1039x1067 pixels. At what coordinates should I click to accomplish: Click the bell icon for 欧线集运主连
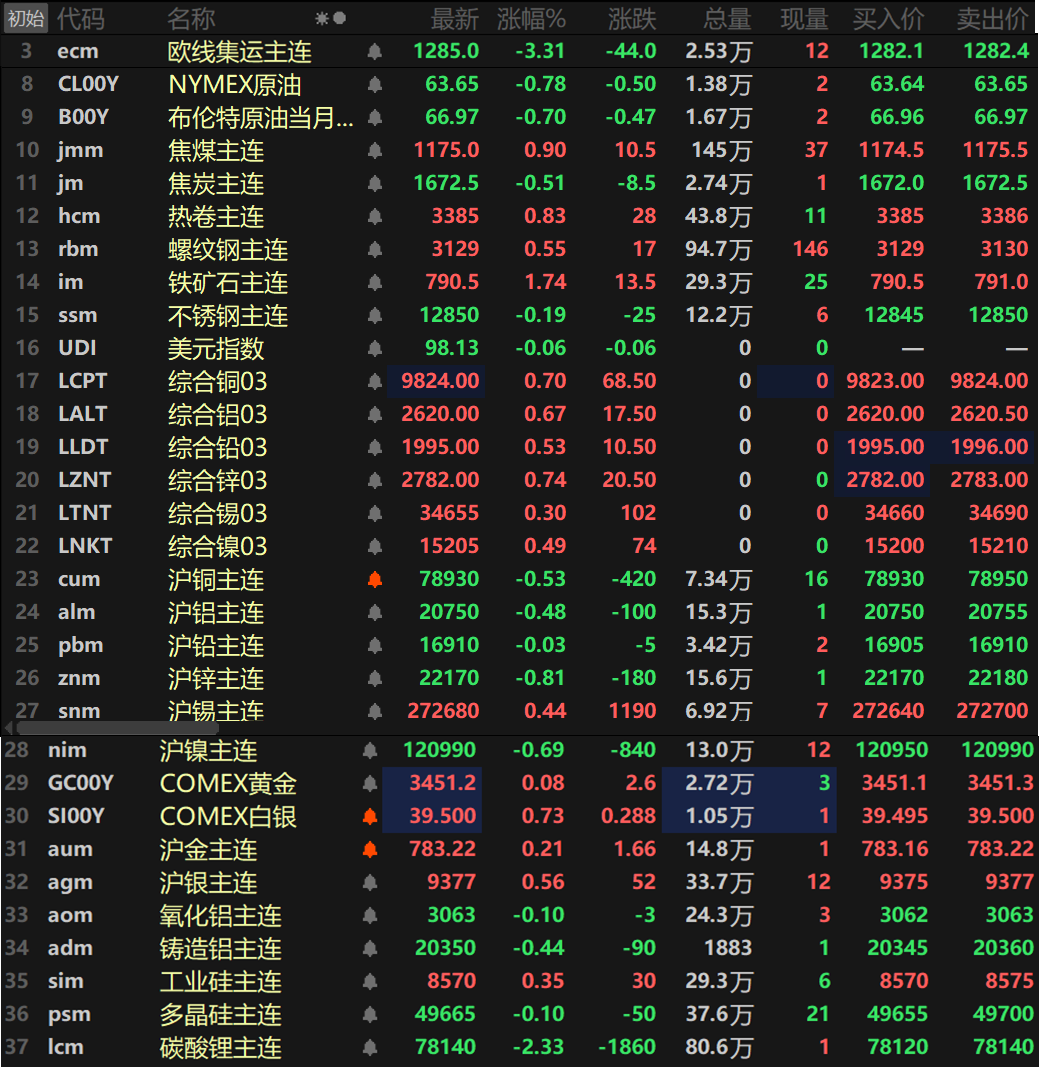(375, 51)
